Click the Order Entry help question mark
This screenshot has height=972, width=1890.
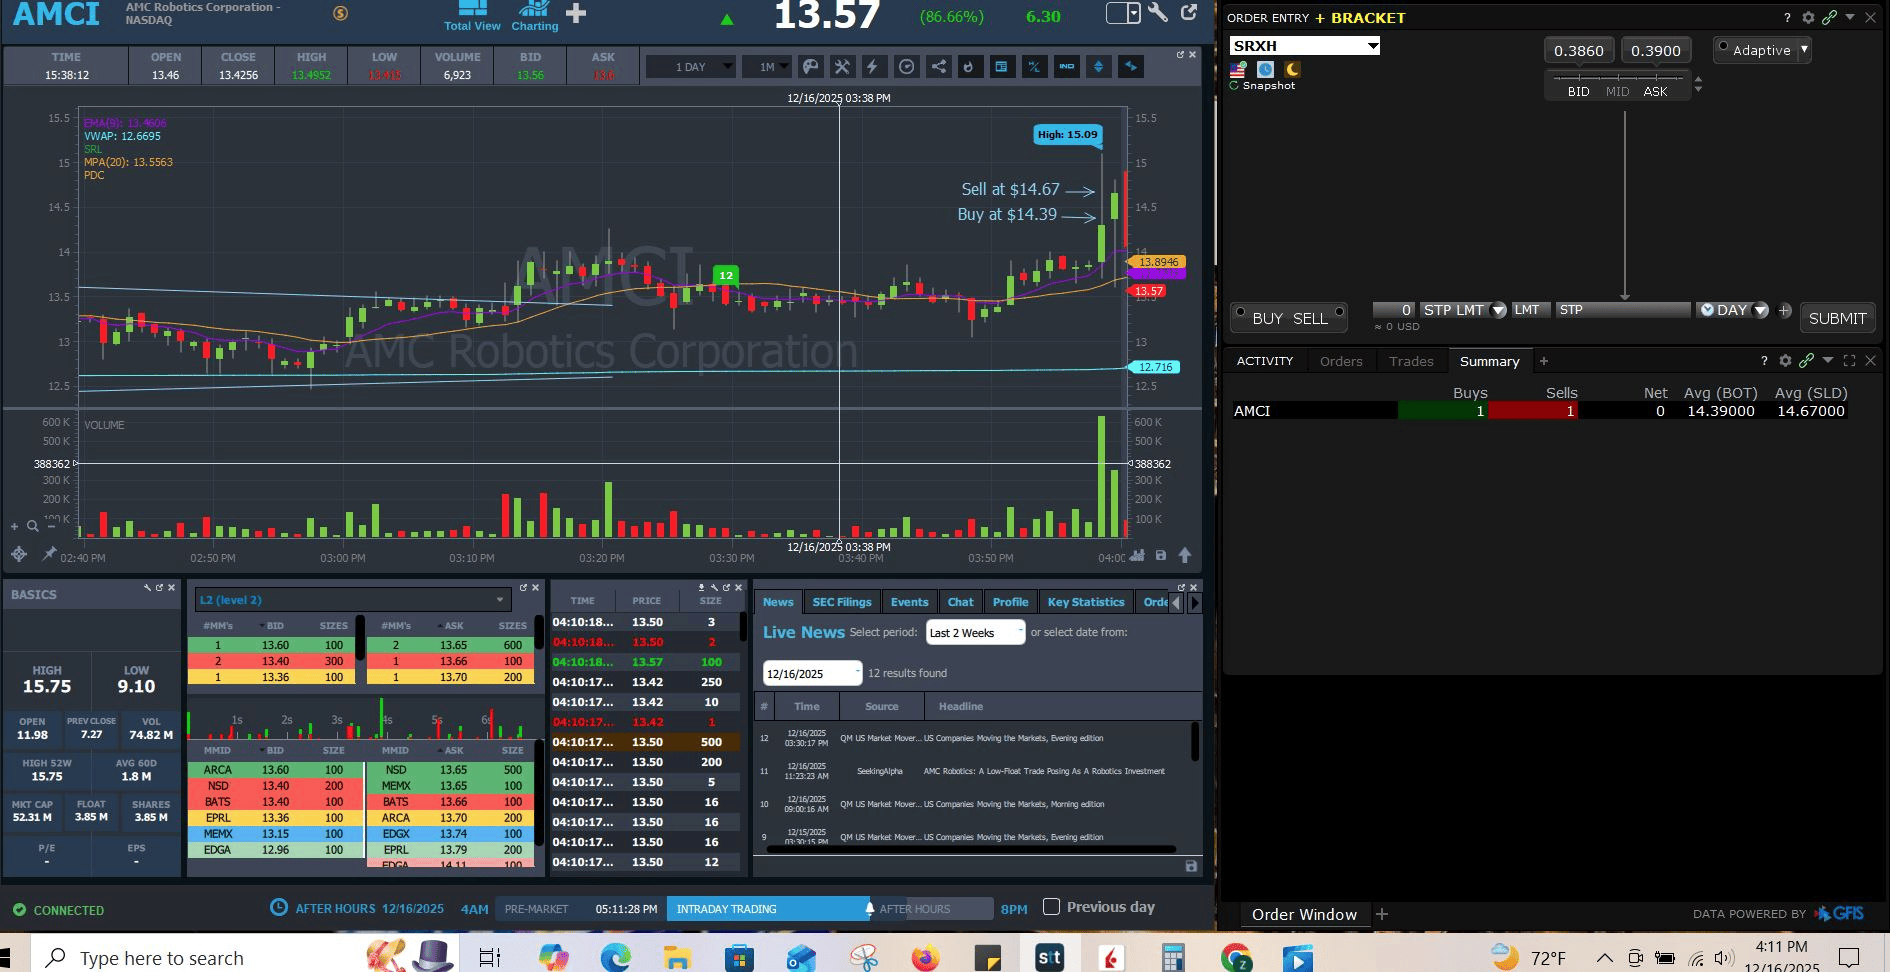1787,18
